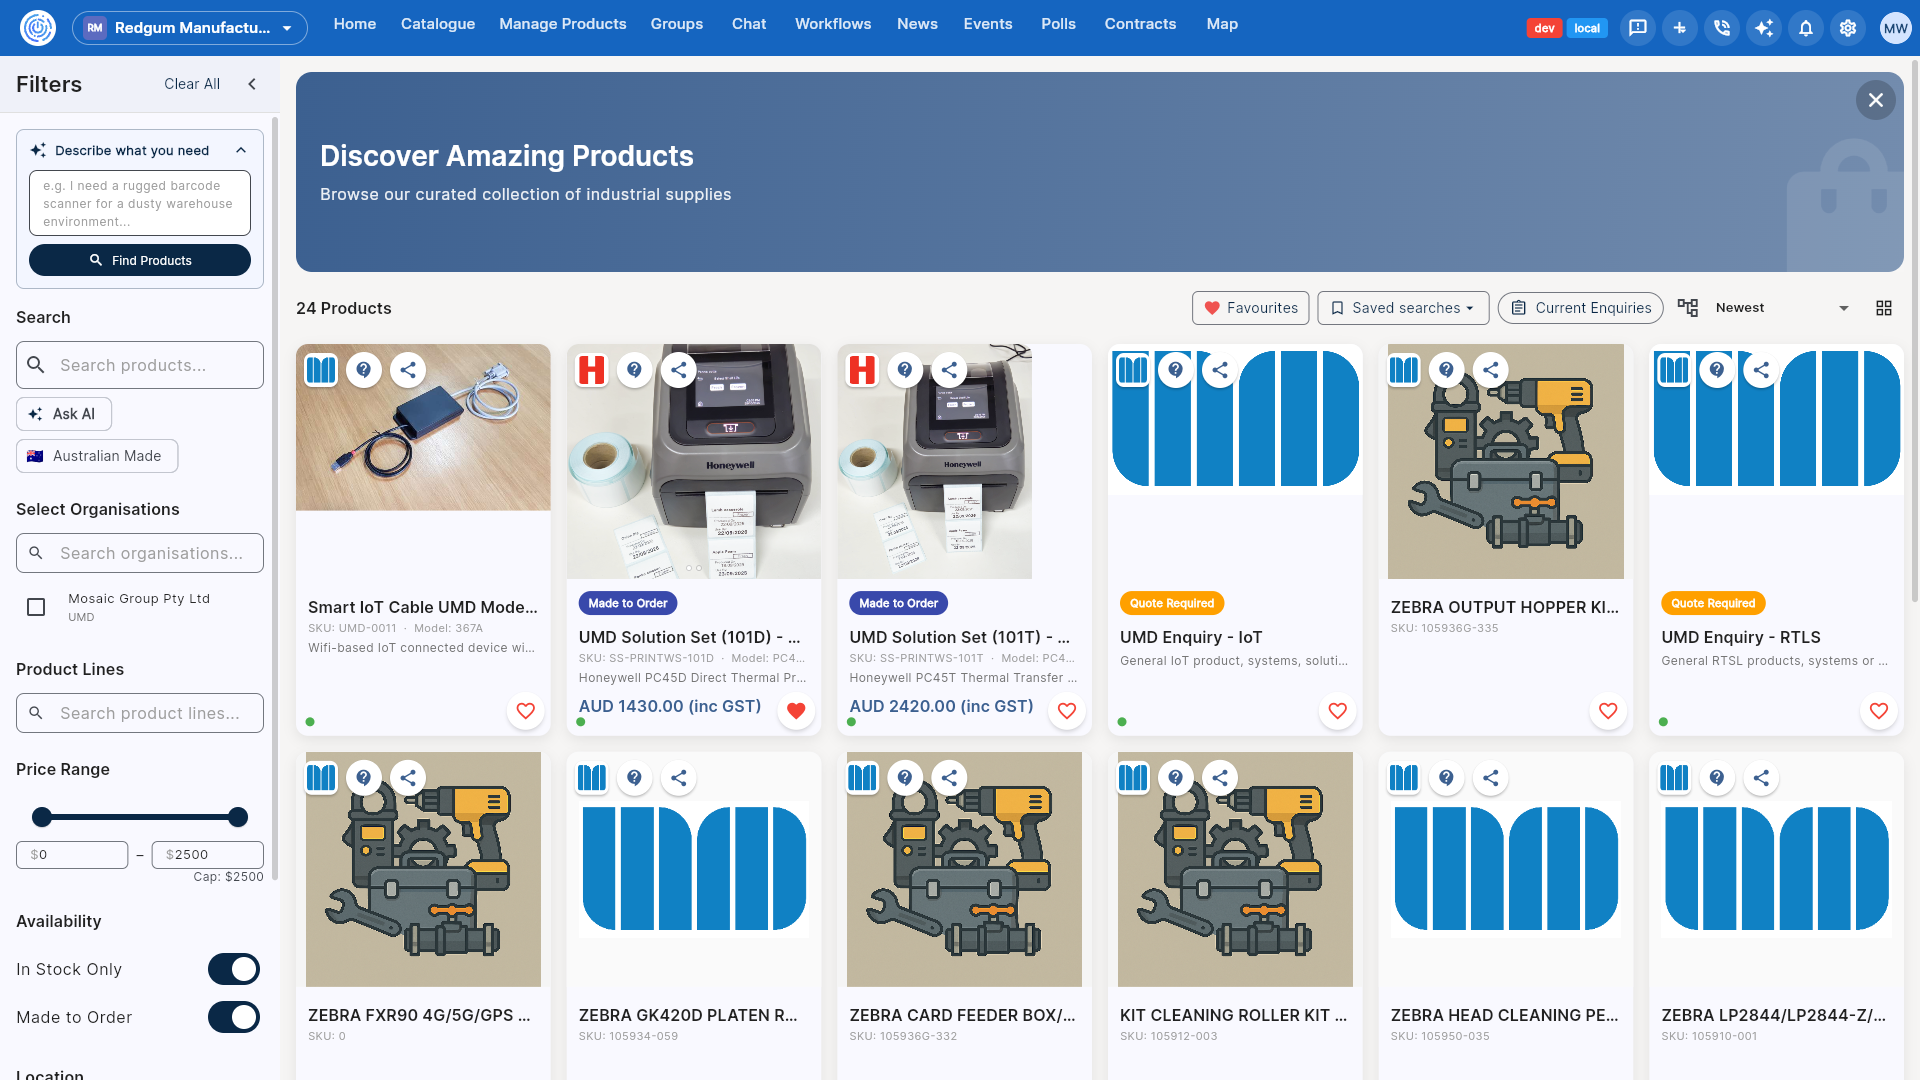Open the Contracts menu item
Image resolution: width=1920 pixels, height=1080 pixels.
1140,24
